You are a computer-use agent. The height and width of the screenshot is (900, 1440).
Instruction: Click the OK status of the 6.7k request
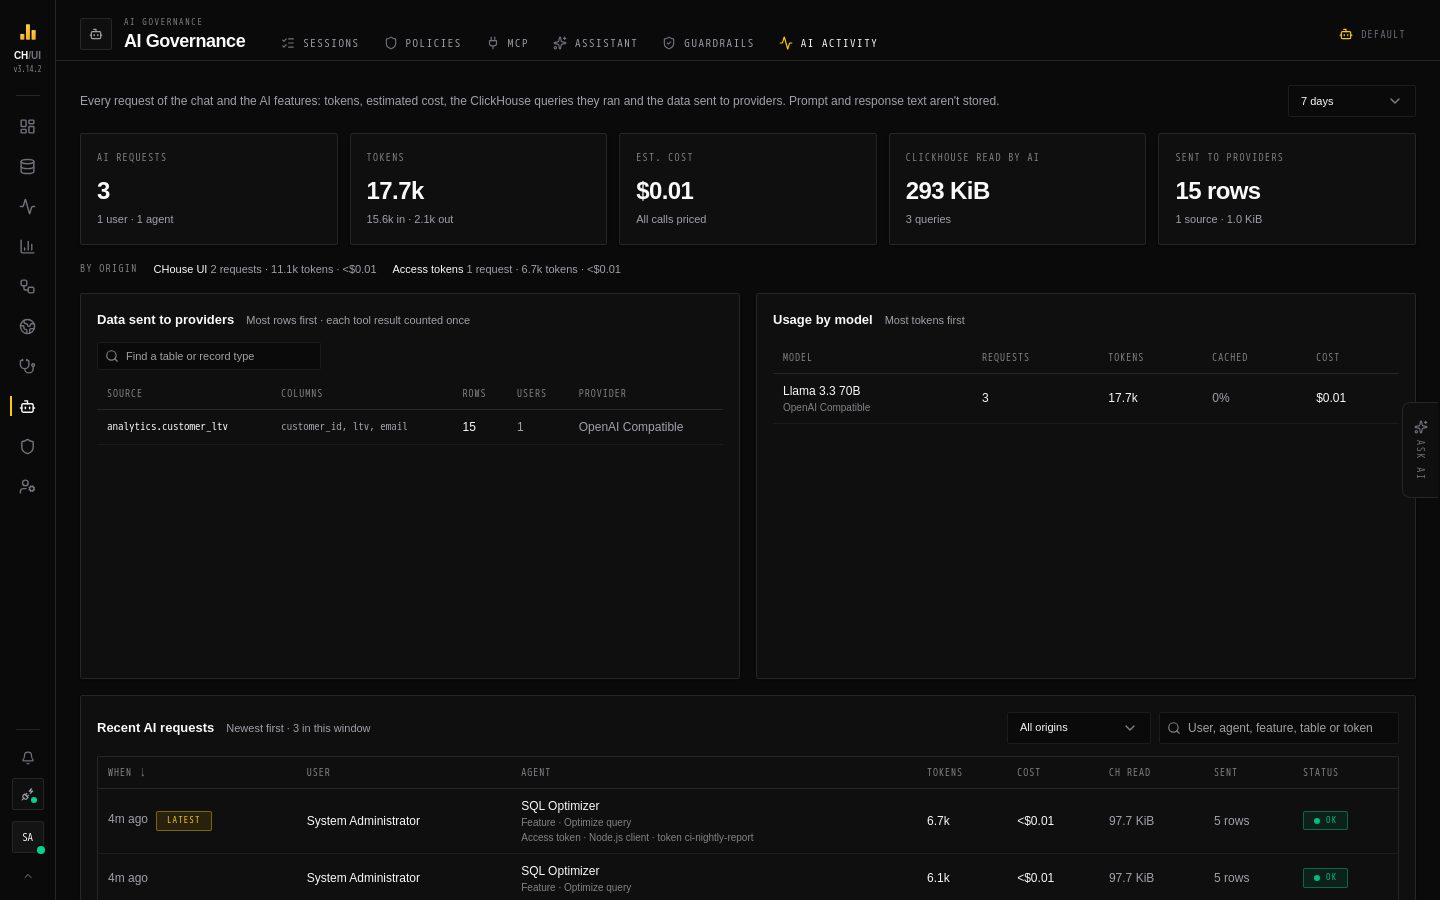coord(1325,821)
